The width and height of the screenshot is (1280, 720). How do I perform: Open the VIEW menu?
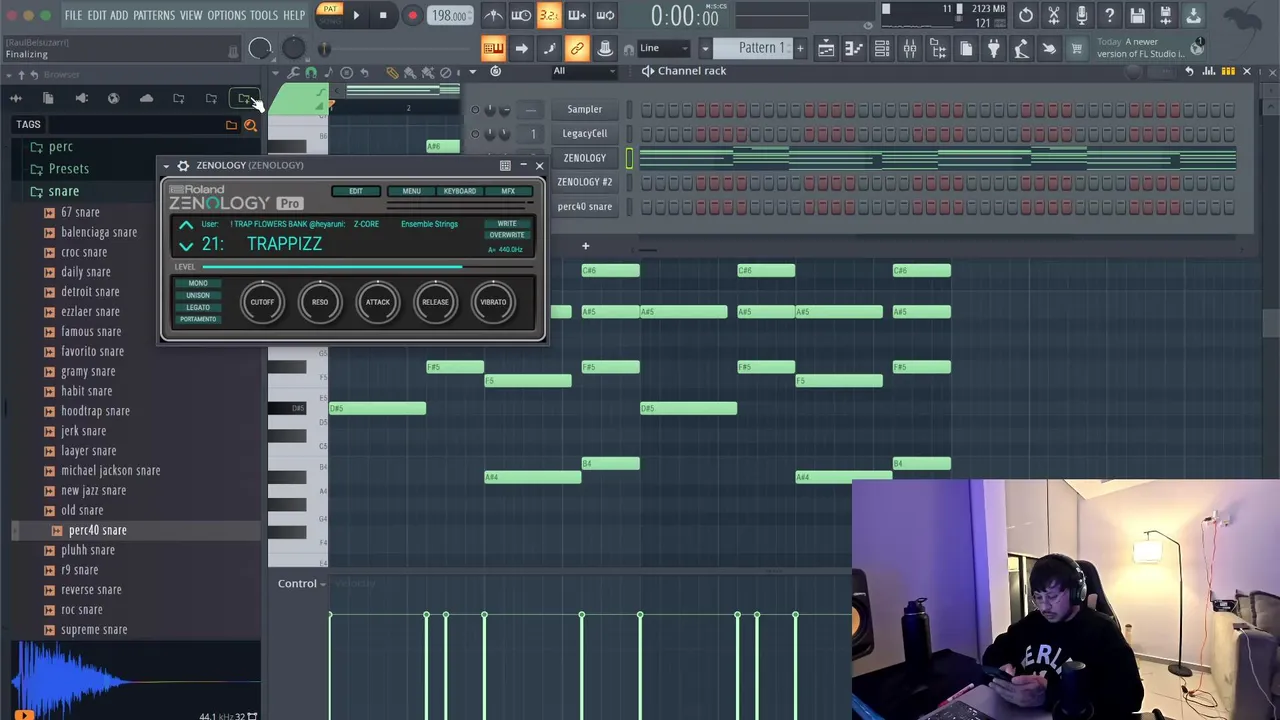191,15
